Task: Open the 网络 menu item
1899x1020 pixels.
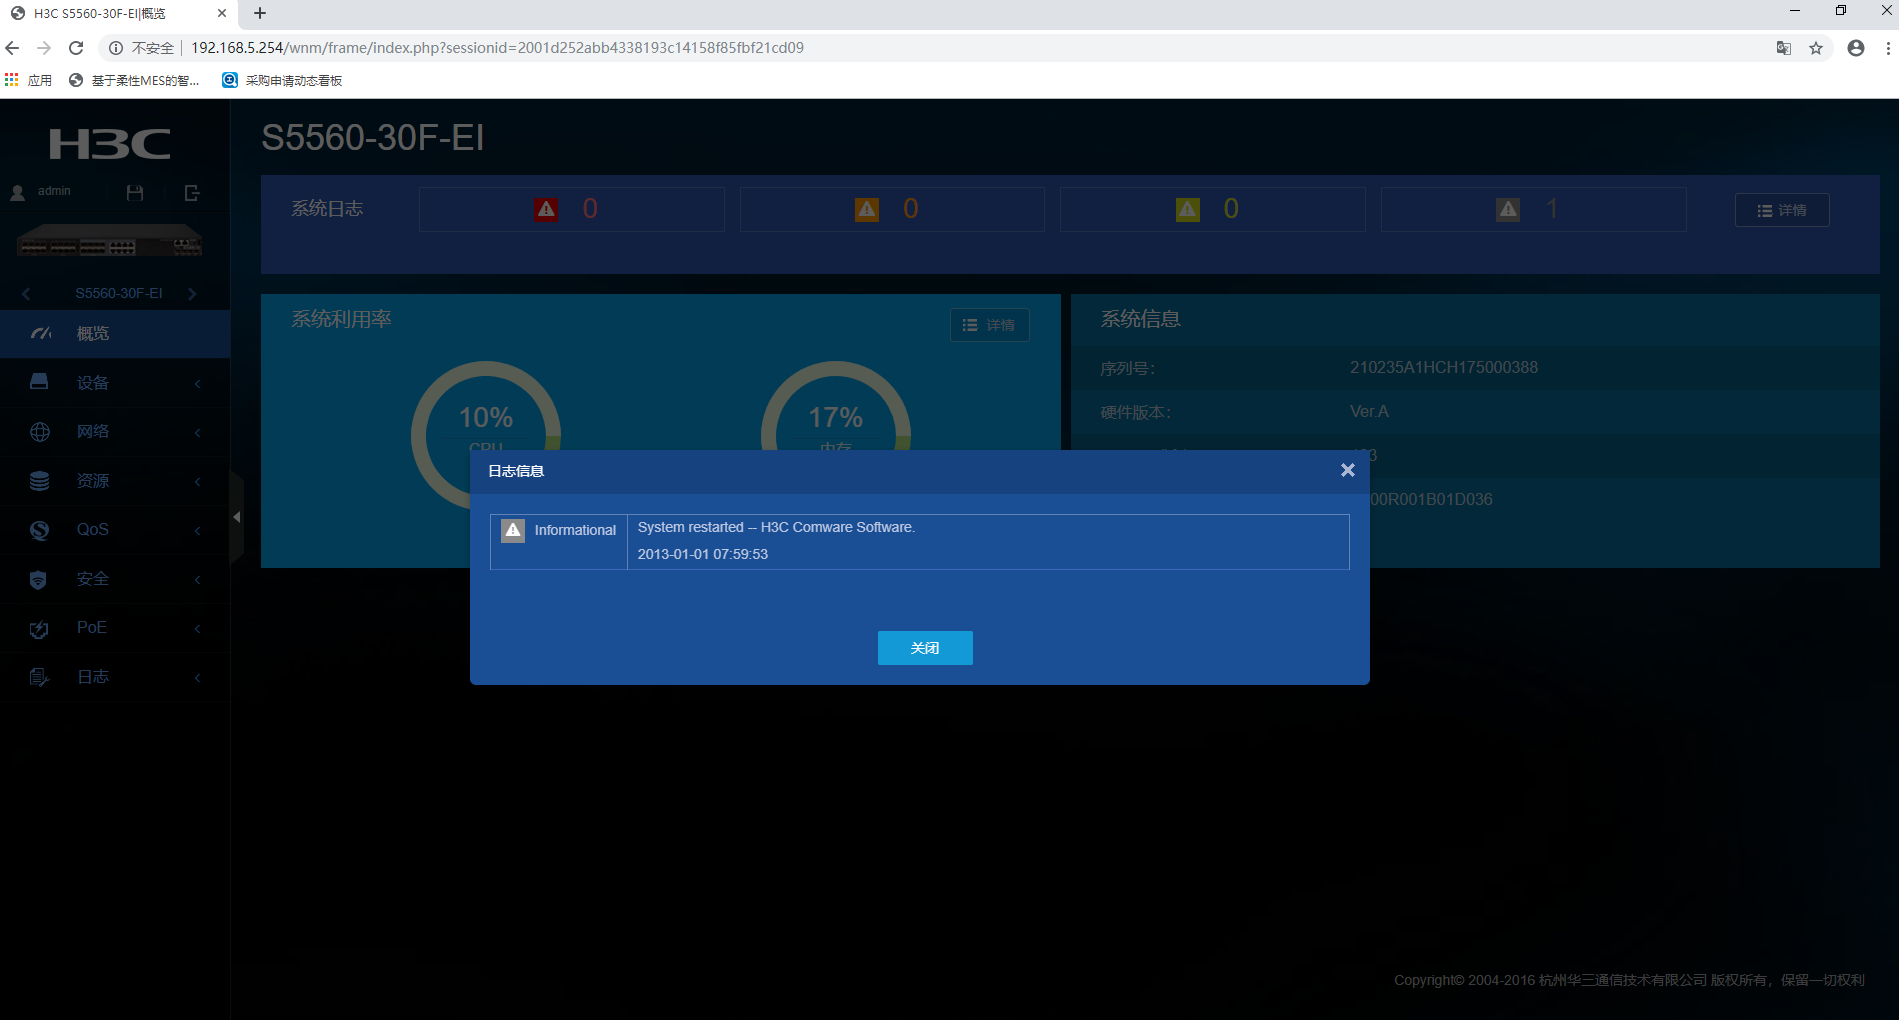Action: (x=115, y=432)
